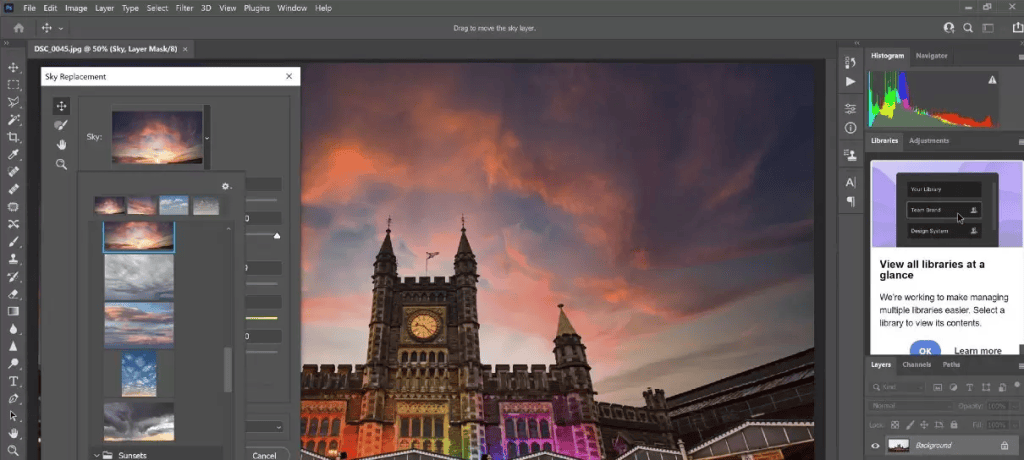The height and width of the screenshot is (460, 1024).
Task: Toggle the Background layer lock icon
Action: (x=1004, y=445)
